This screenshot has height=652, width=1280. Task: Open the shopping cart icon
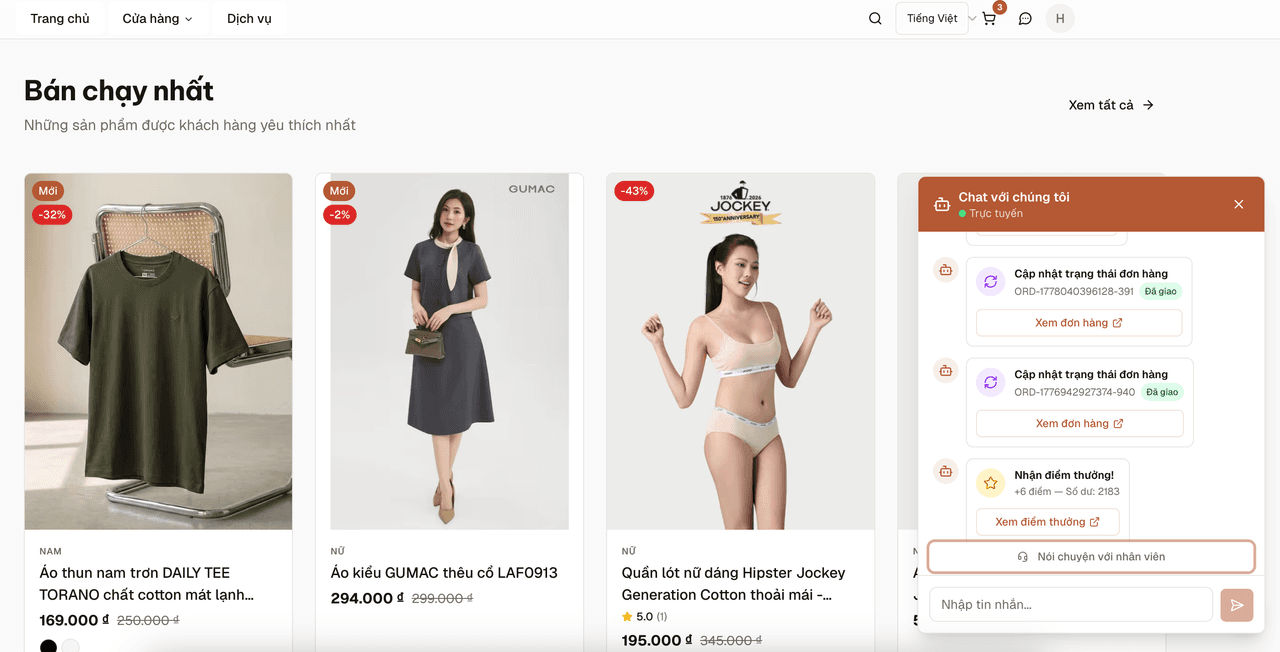coord(989,18)
